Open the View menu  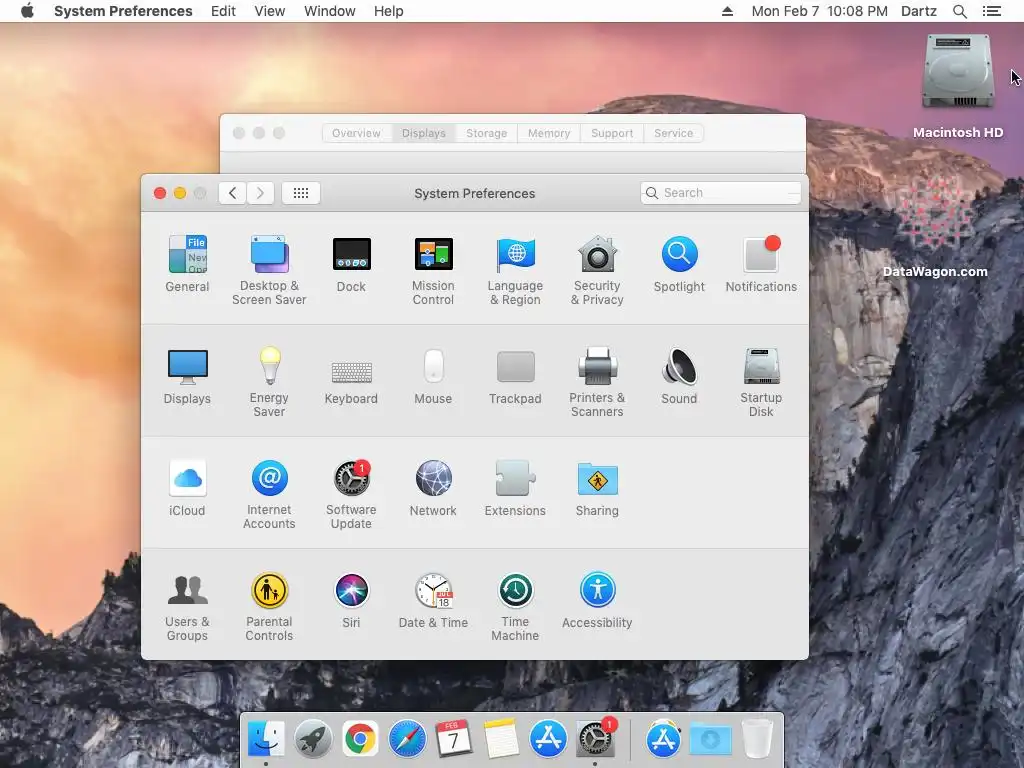click(270, 11)
